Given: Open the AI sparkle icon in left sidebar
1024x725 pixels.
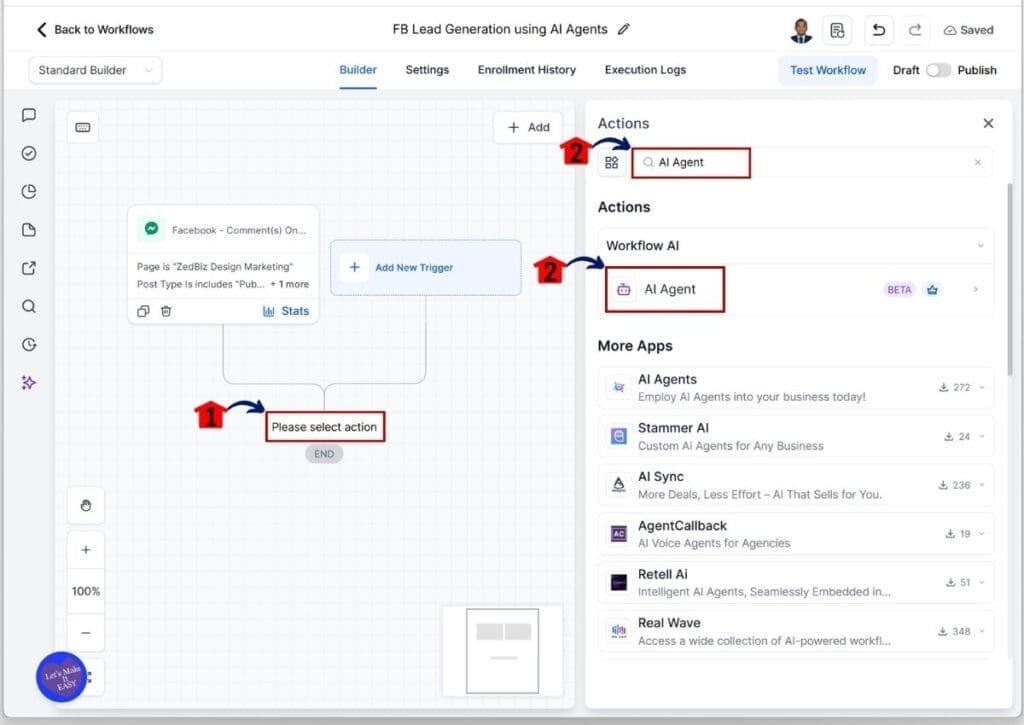Looking at the screenshot, I should pyautogui.click(x=29, y=383).
